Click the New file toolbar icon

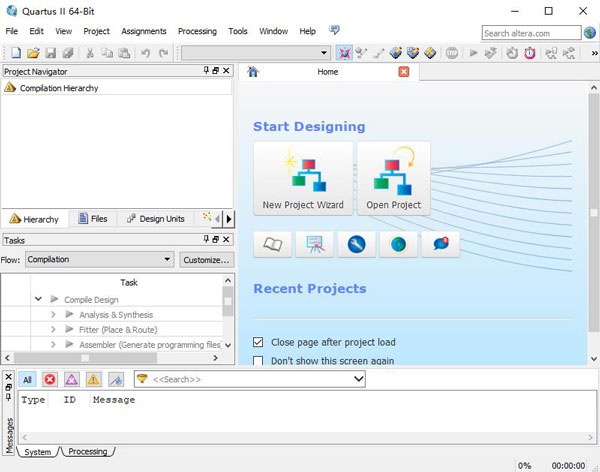click(x=16, y=52)
